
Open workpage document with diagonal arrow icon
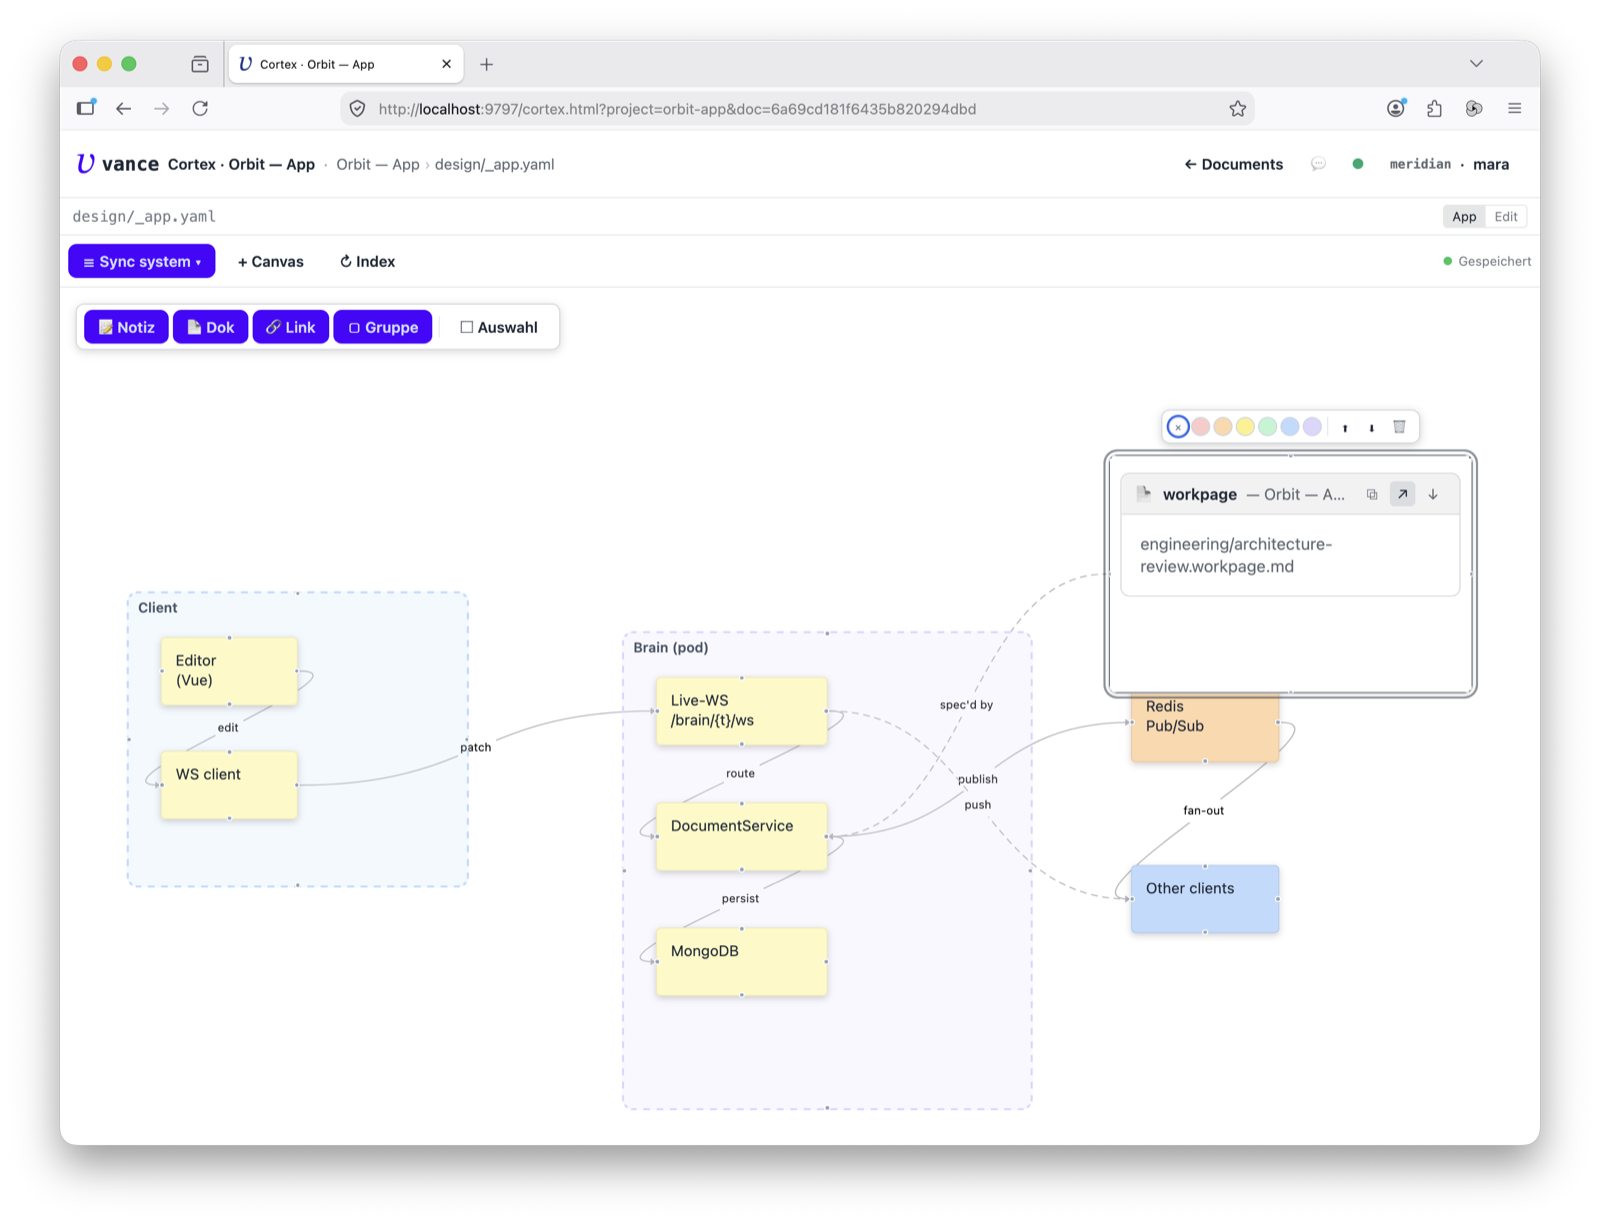click(x=1403, y=494)
